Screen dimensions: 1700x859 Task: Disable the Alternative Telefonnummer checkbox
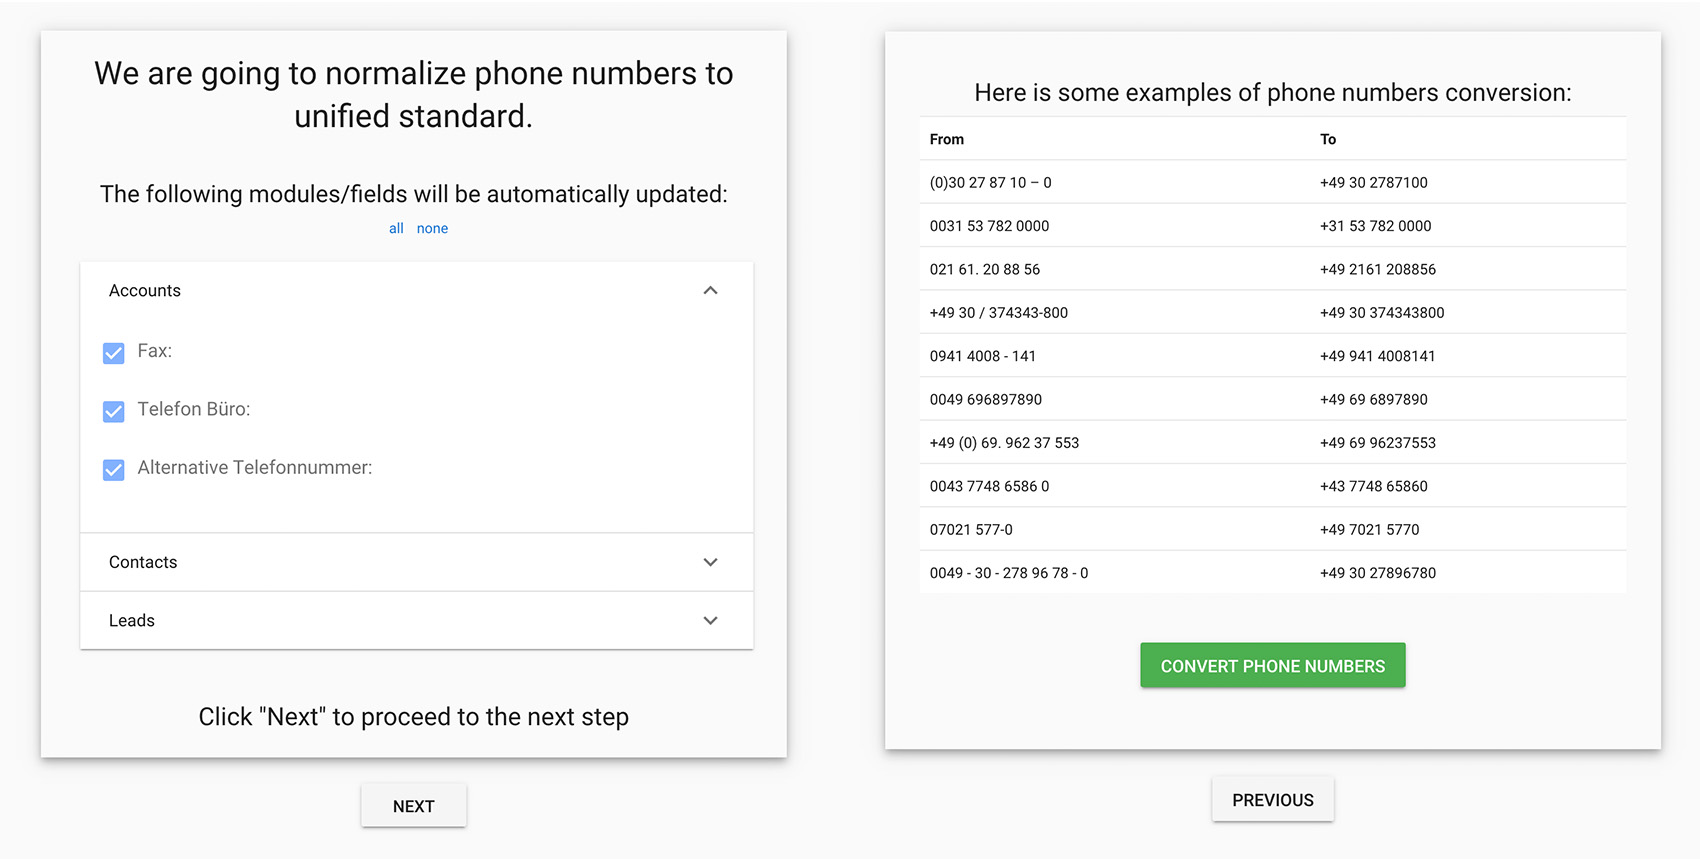tap(114, 470)
